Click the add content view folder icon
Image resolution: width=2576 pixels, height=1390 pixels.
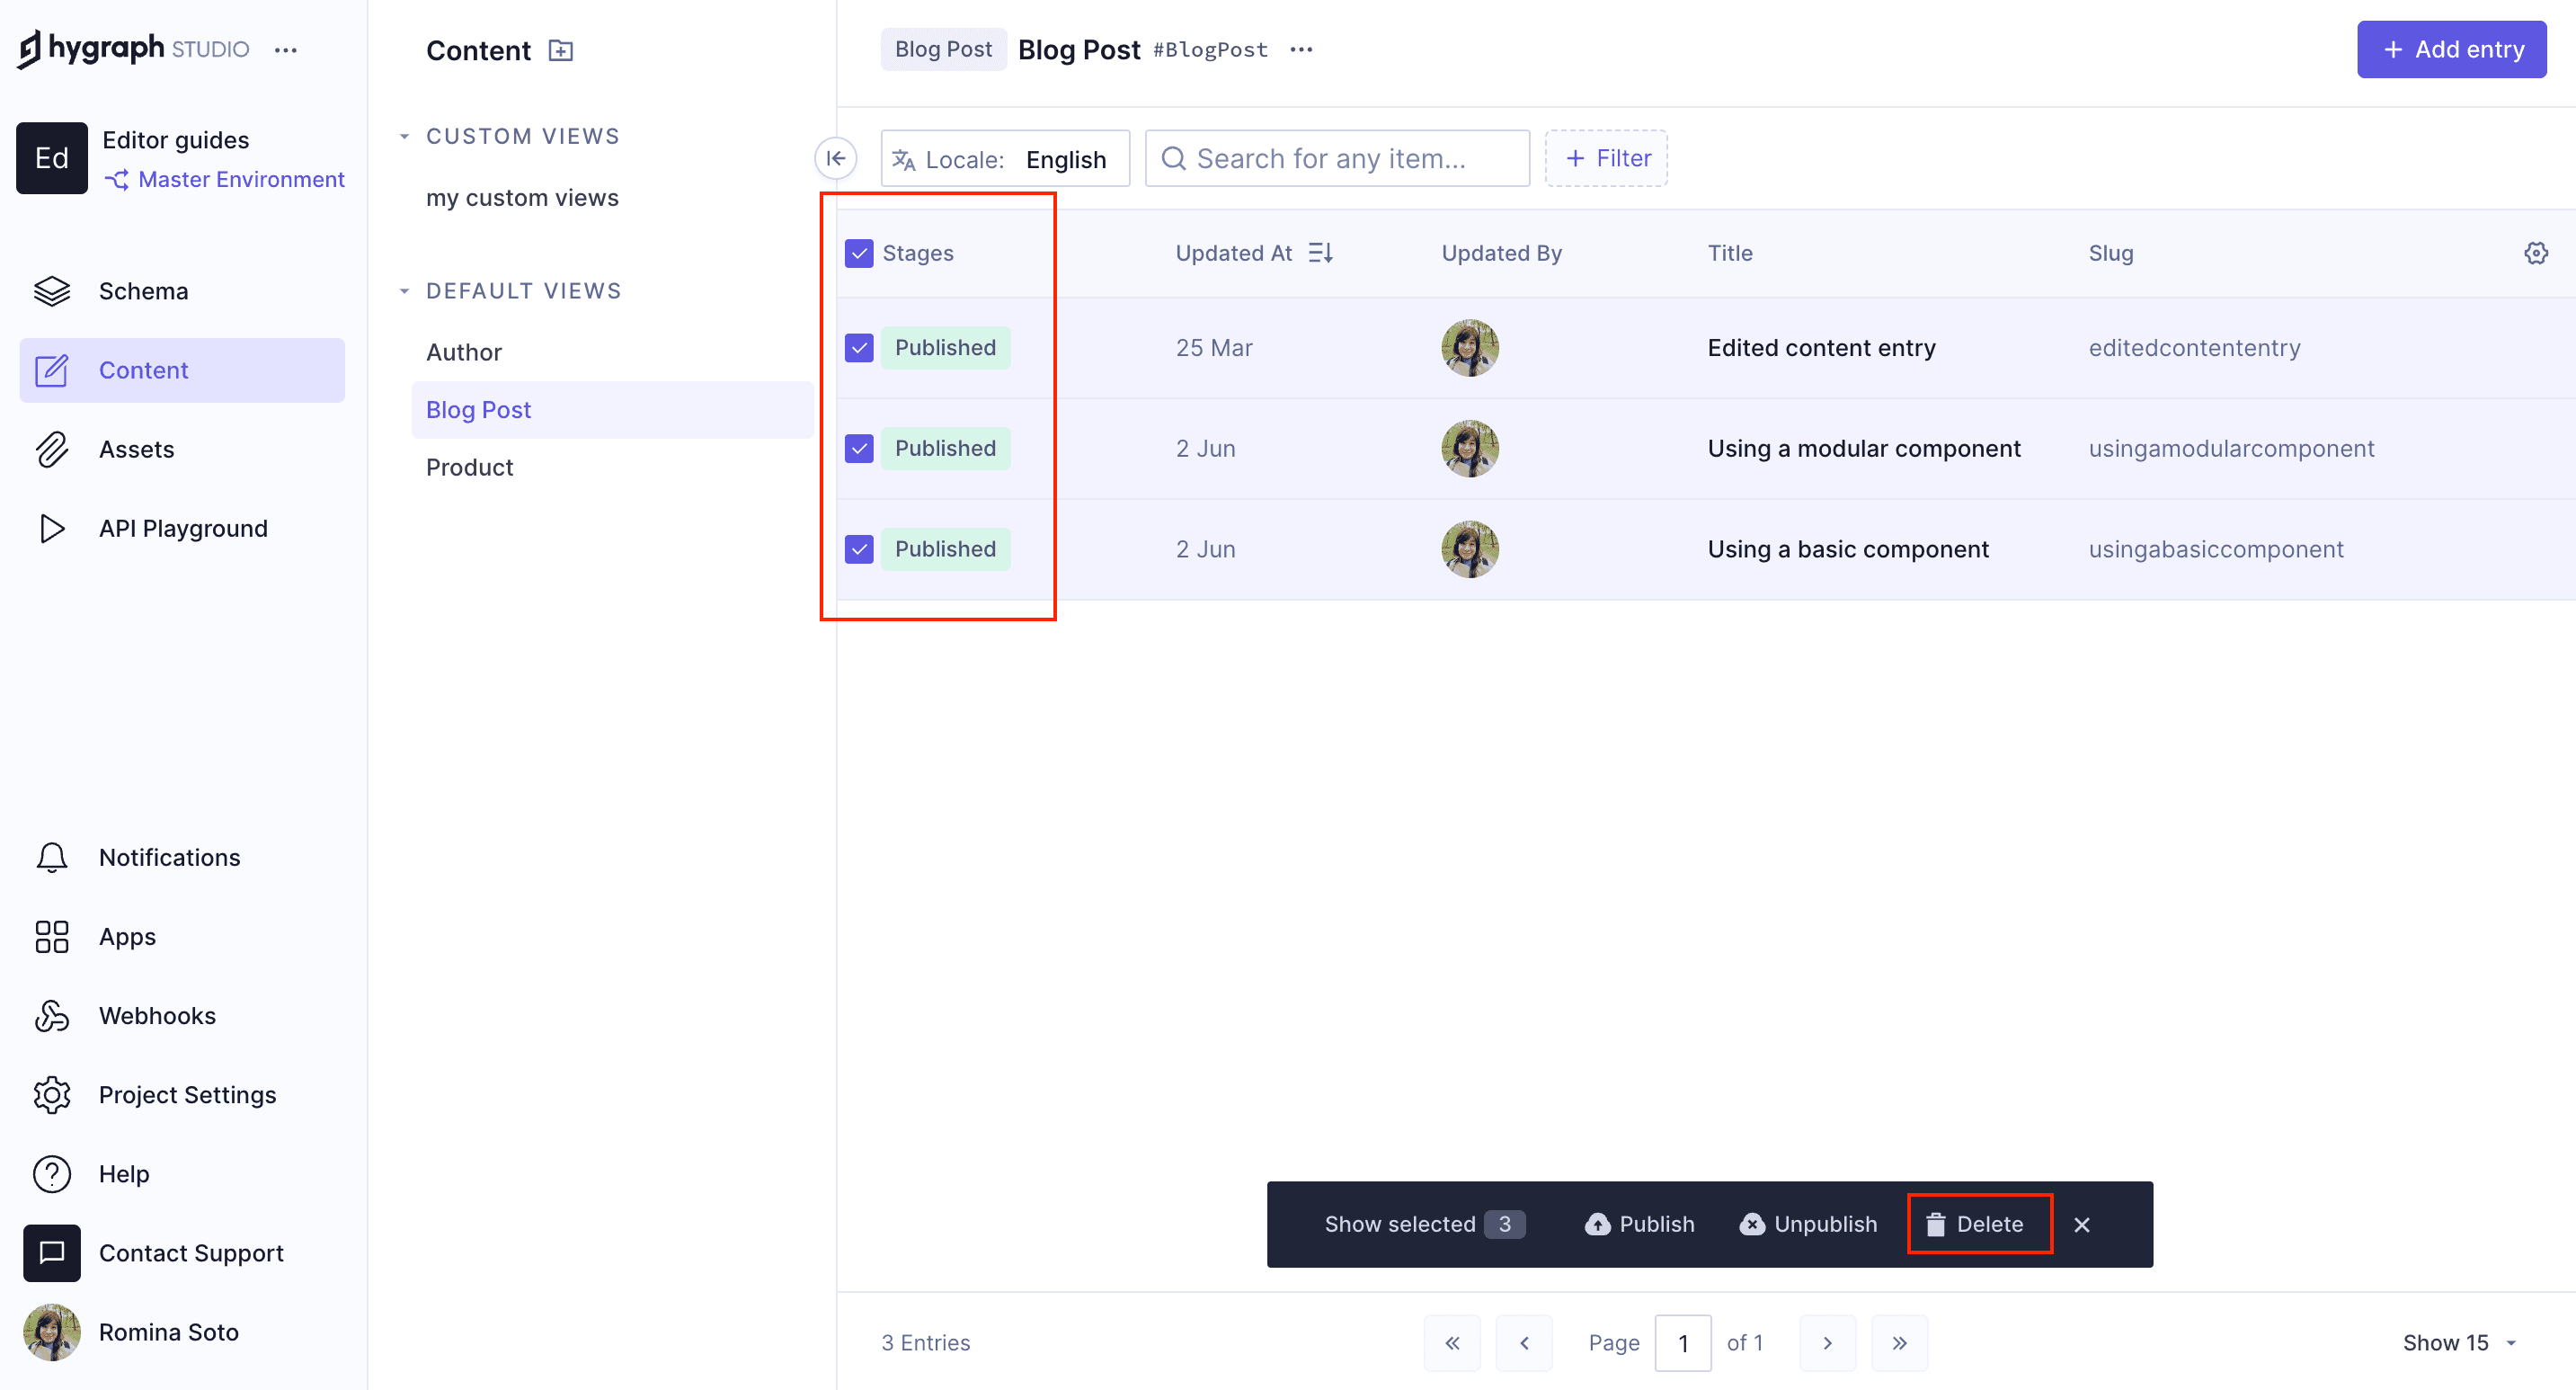[561, 50]
